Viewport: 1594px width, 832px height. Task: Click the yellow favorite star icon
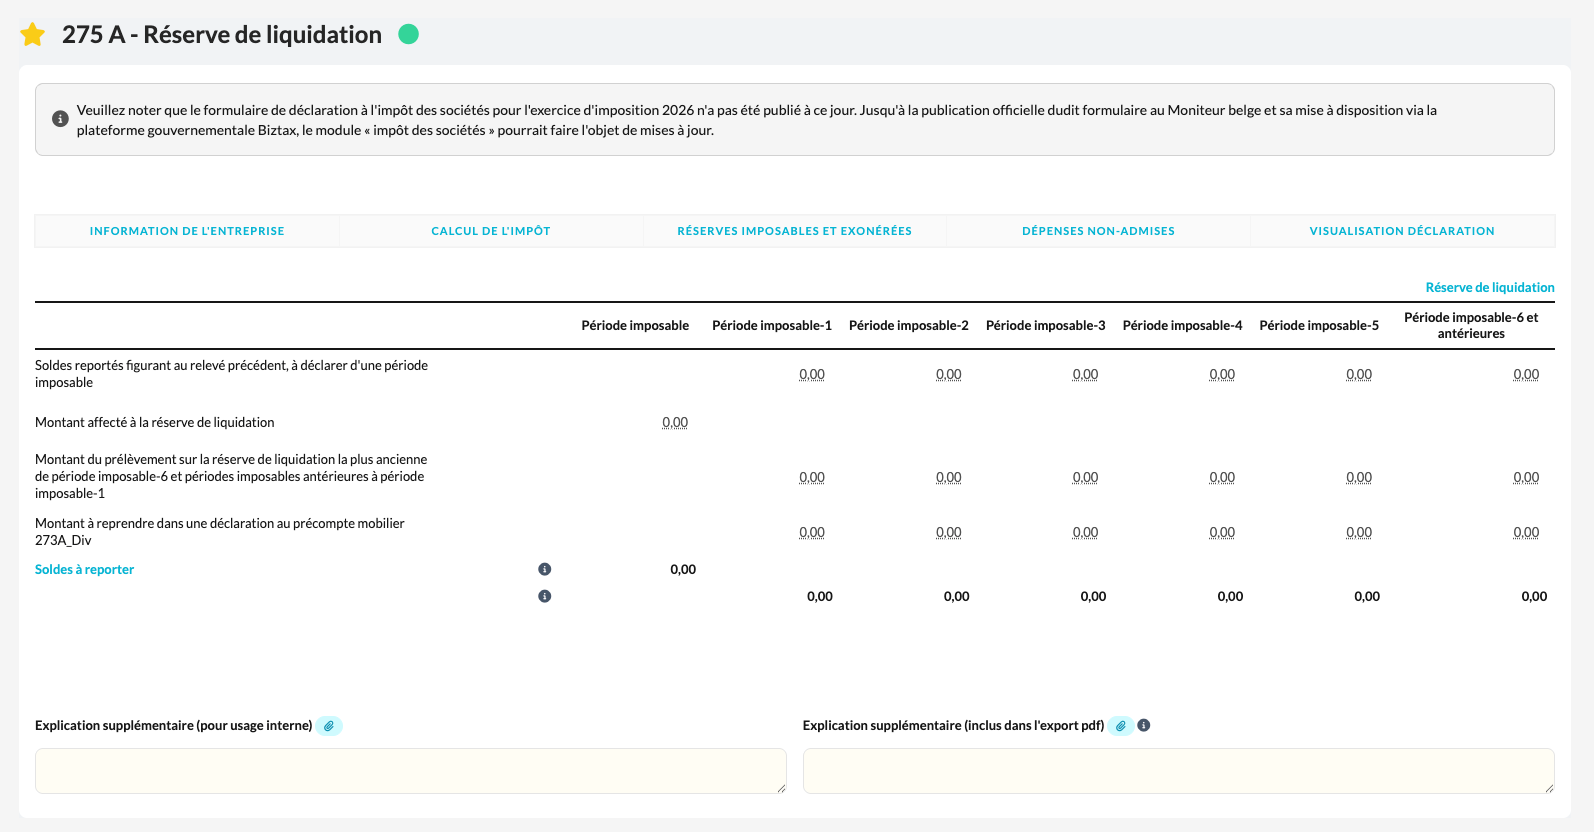33,35
